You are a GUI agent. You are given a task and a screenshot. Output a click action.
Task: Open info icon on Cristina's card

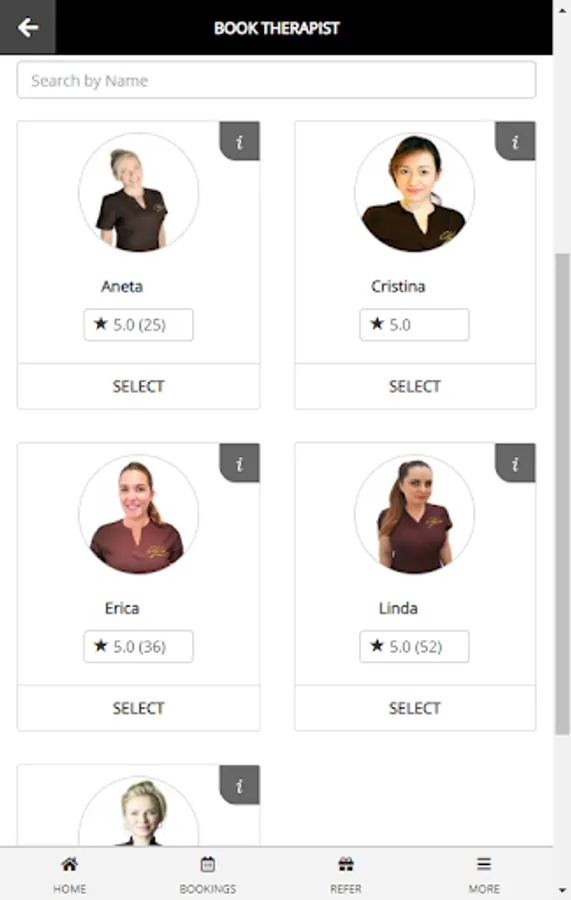pyautogui.click(x=515, y=141)
